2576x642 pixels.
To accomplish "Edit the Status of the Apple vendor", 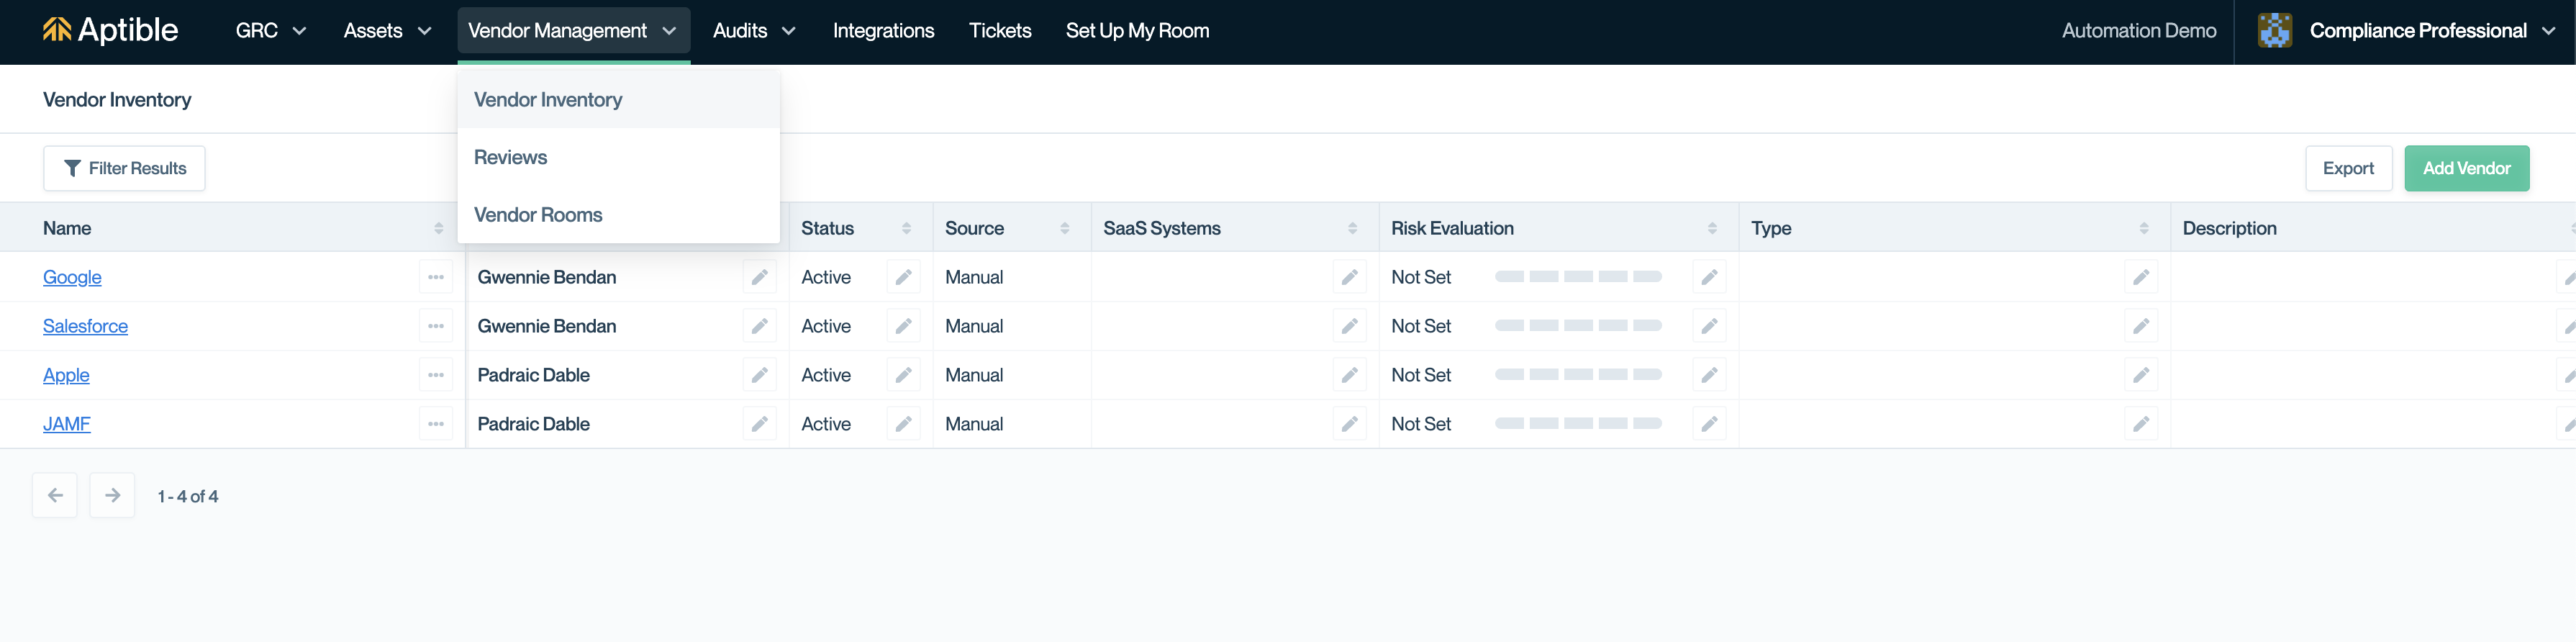I will 904,375.
